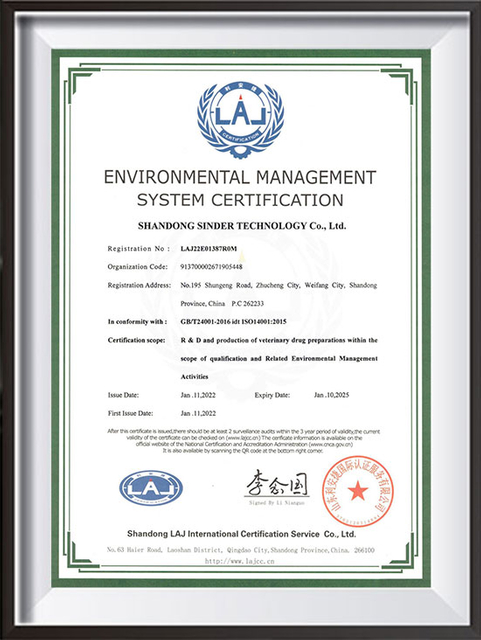Click 'Signed By Li Nianguo' caption
Viewport: 481px width, 640px height.
(277, 503)
